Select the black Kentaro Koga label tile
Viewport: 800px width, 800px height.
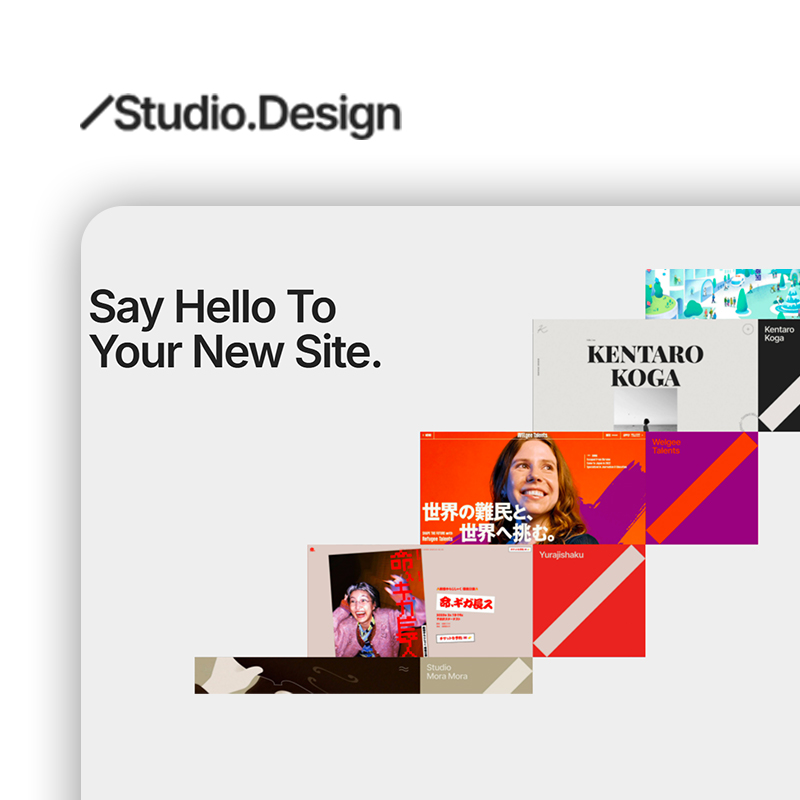(779, 376)
